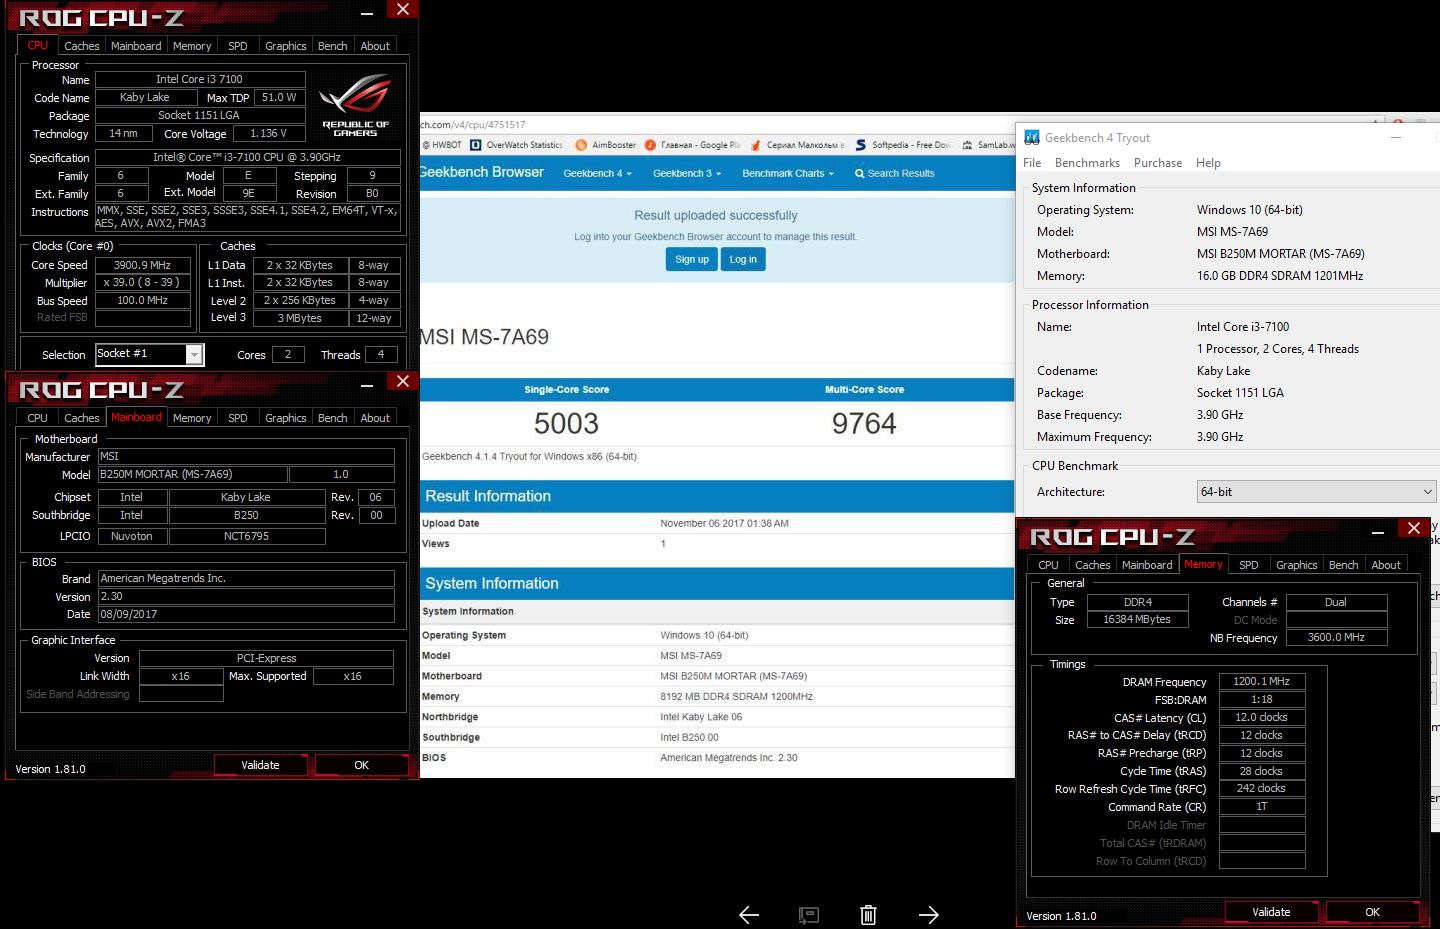Open the Purchase menu

1158,163
